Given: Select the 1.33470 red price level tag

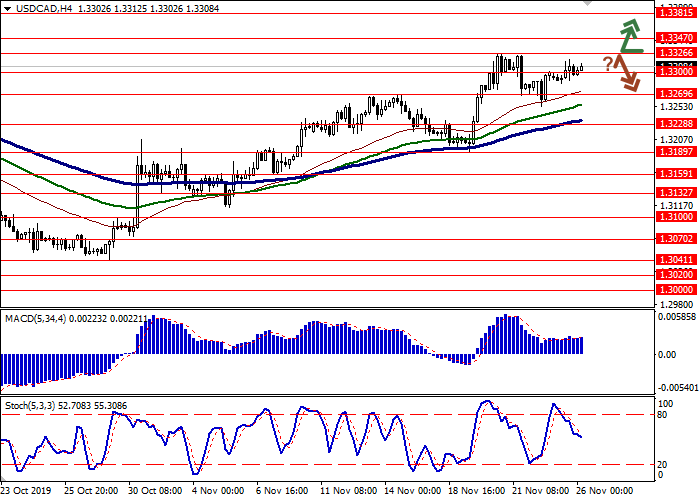Looking at the screenshot, I should click(x=677, y=35).
